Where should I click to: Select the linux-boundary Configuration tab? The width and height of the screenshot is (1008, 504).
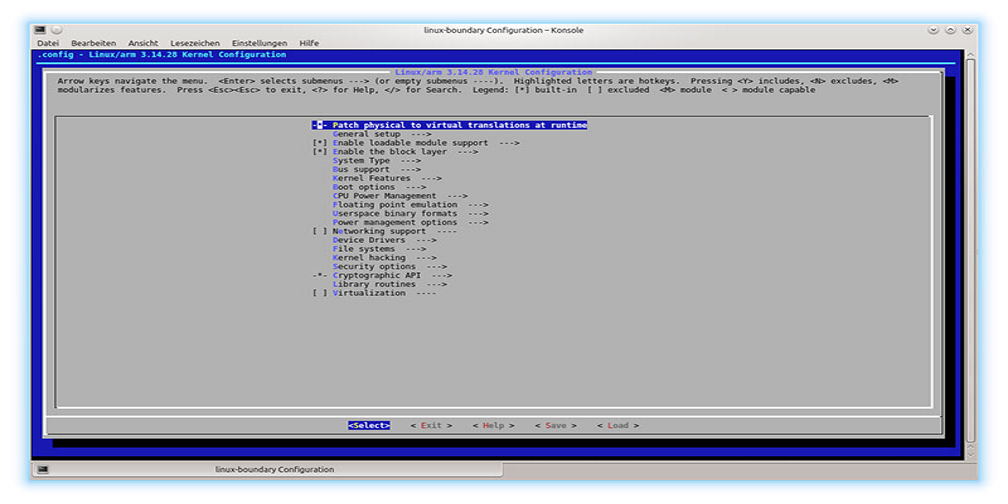coord(274,469)
